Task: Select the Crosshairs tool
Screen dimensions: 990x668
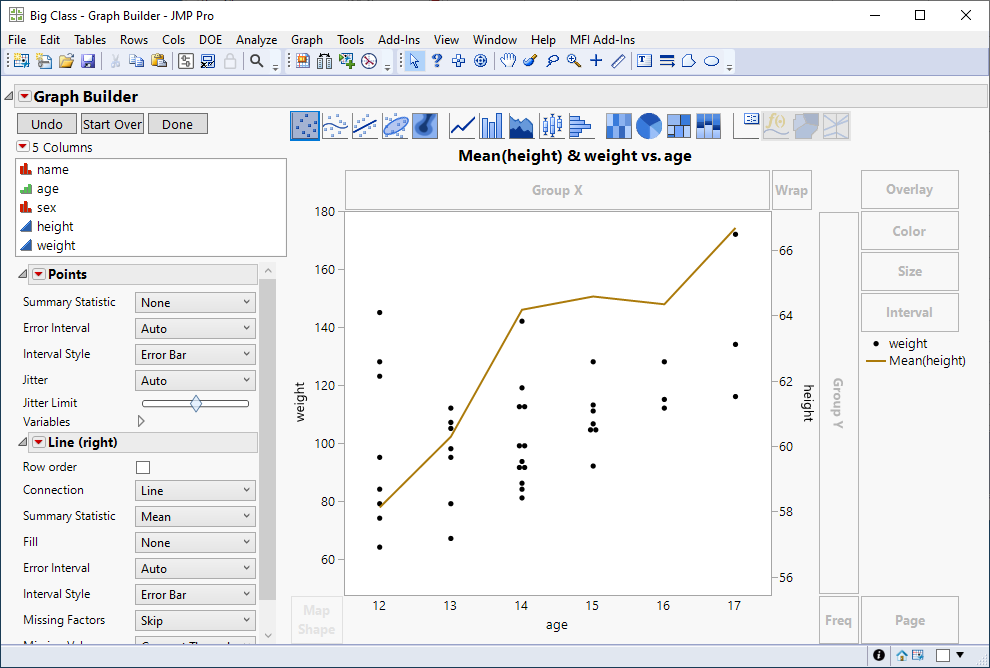Action: [x=596, y=61]
